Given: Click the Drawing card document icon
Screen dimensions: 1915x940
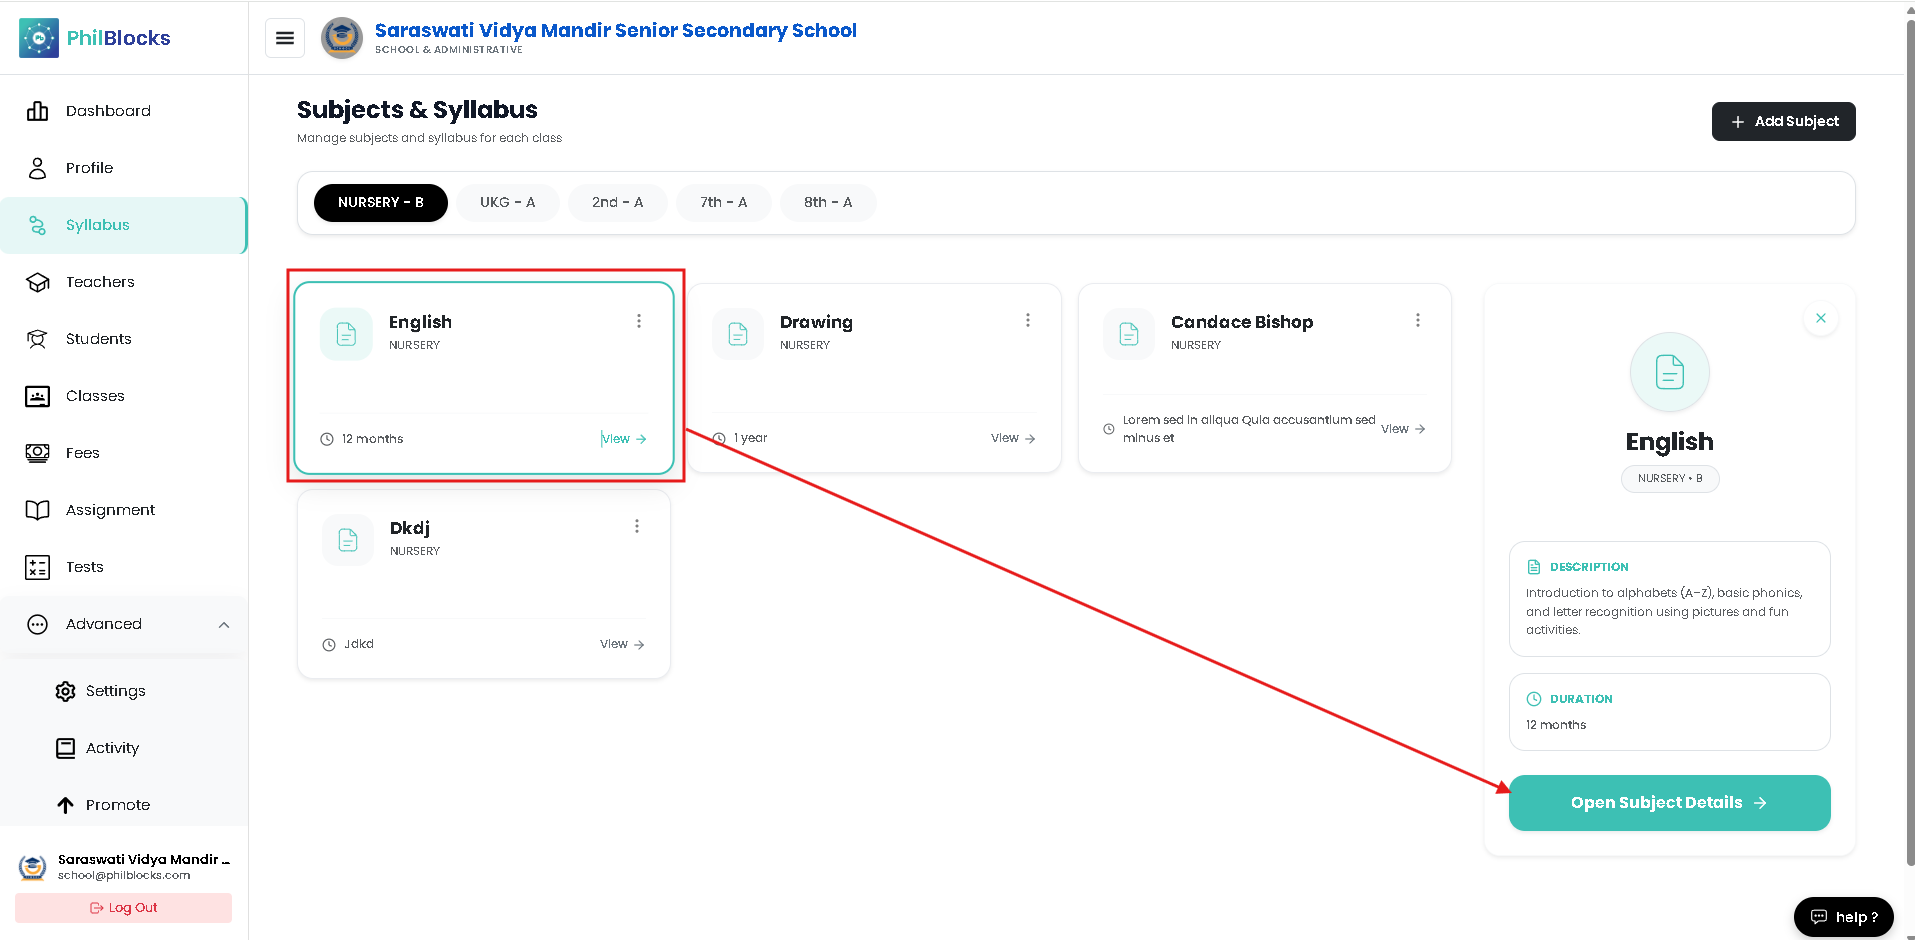Looking at the screenshot, I should pyautogui.click(x=738, y=333).
